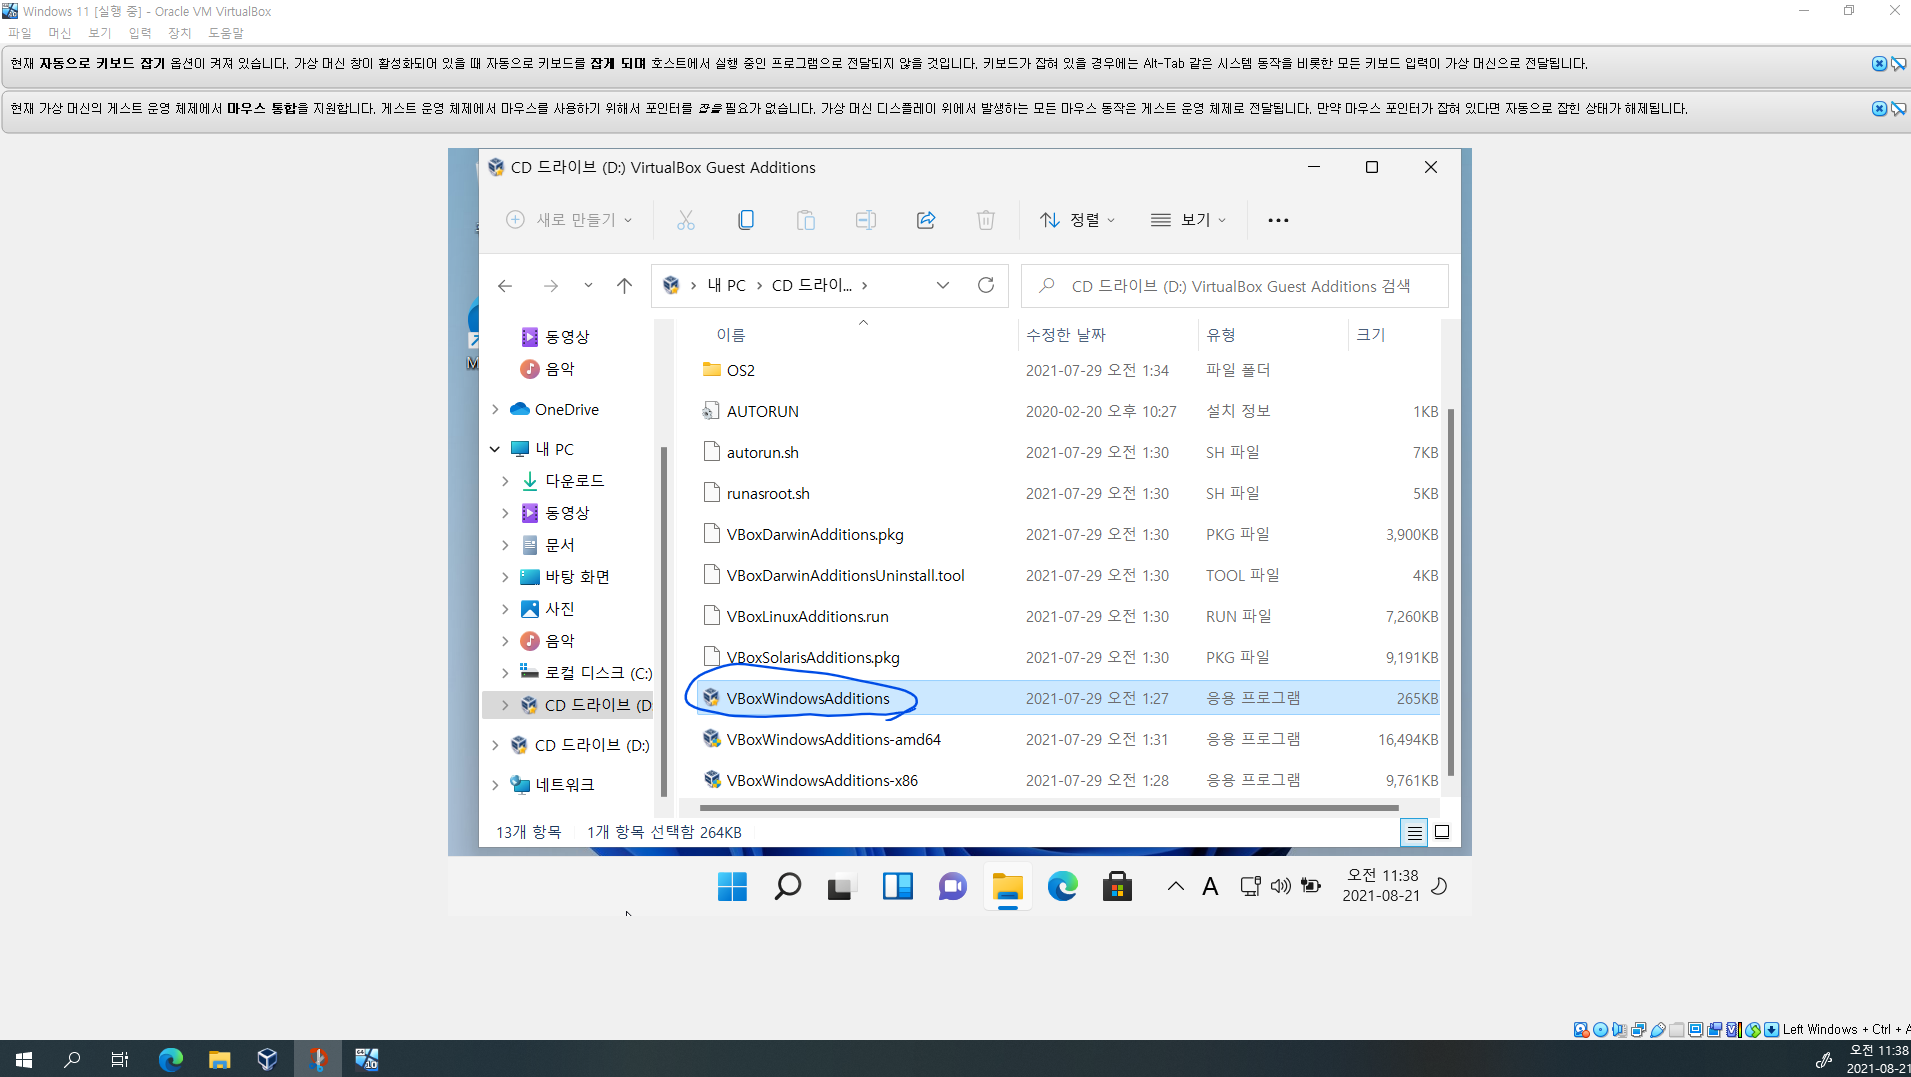Click the Copy icon in Explorer toolbar

coord(746,220)
